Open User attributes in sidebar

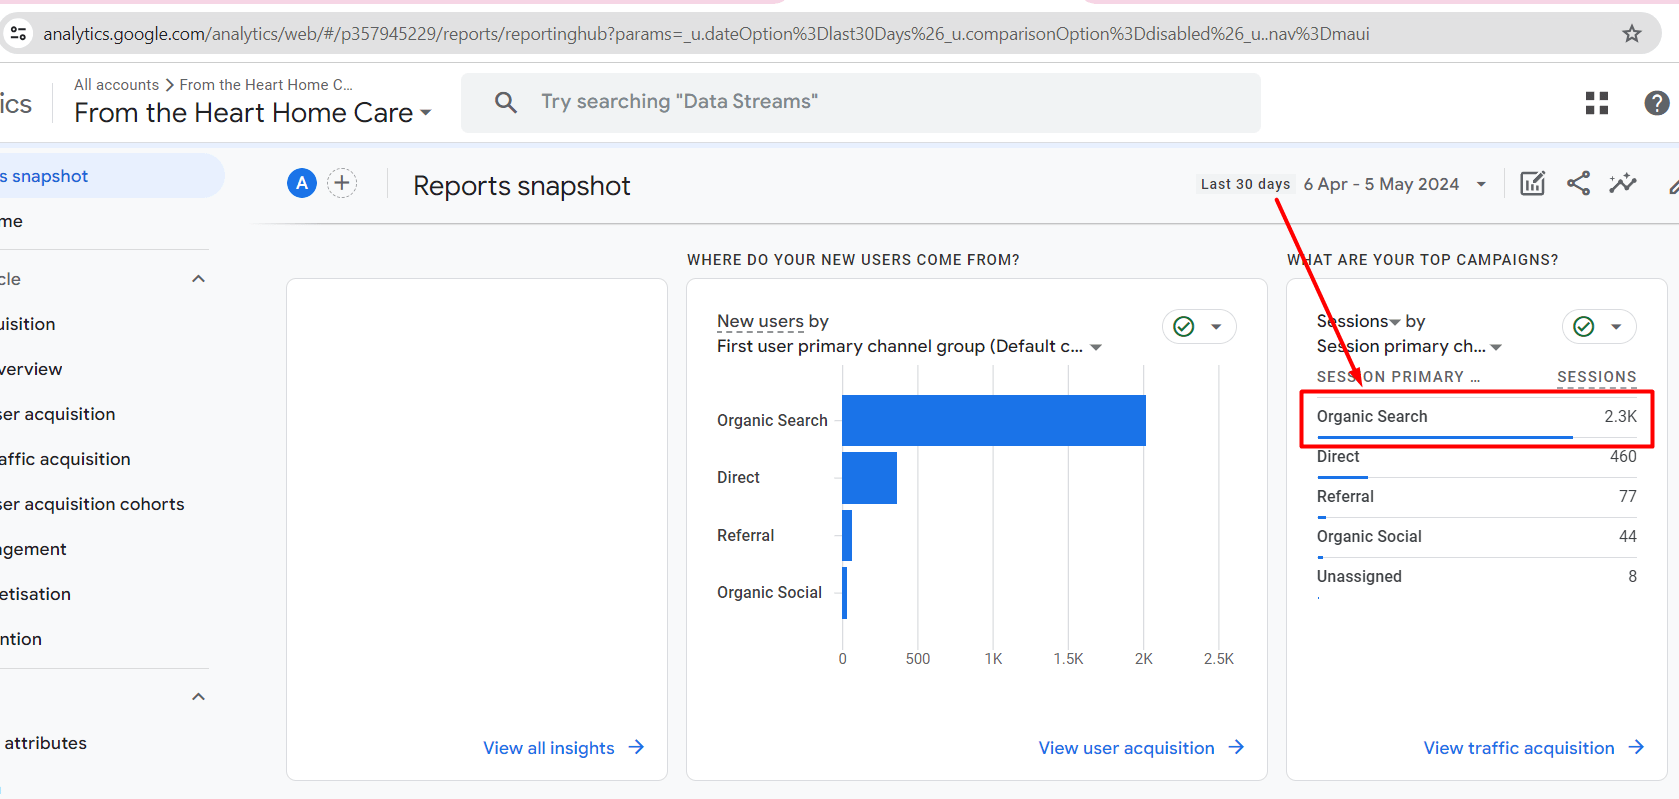click(x=45, y=743)
